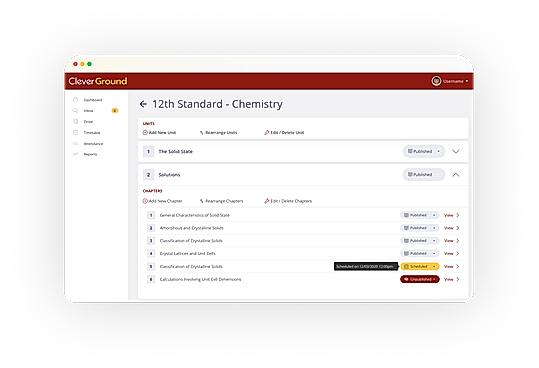Screen dimensions: 539x368
Task: Click the yellow Inbox unread badge
Action: pyautogui.click(x=115, y=111)
